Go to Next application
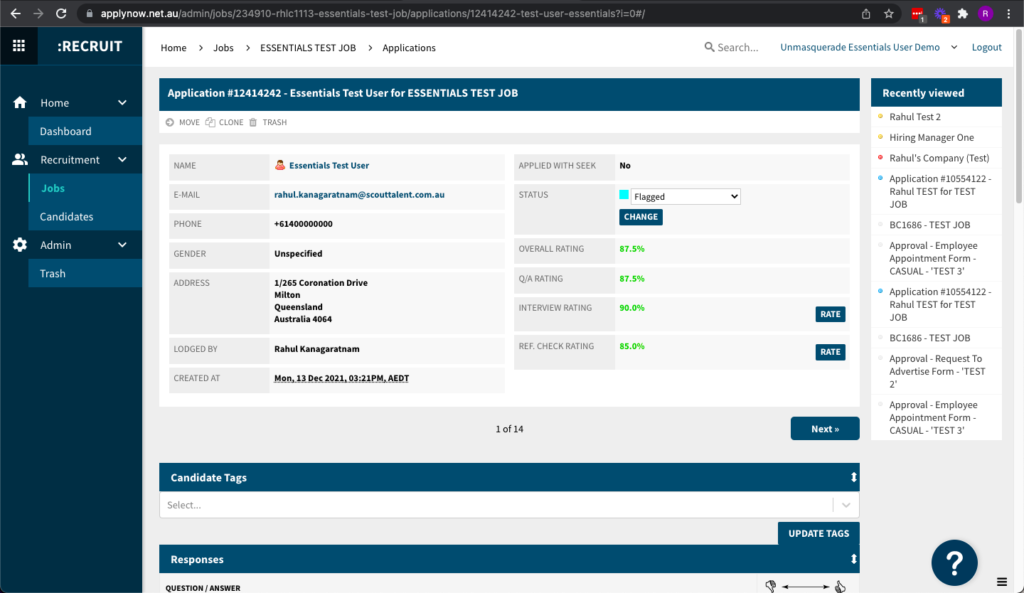 tap(825, 428)
